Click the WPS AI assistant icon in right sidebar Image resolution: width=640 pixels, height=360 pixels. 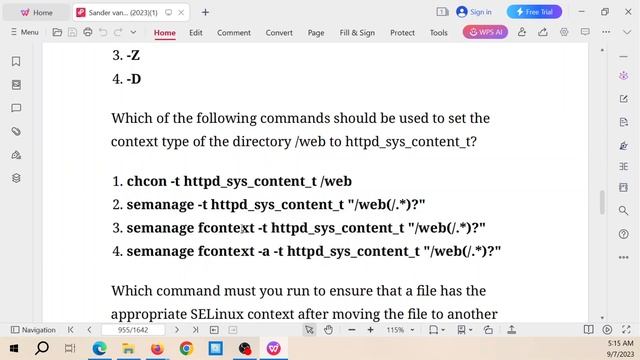point(623,76)
